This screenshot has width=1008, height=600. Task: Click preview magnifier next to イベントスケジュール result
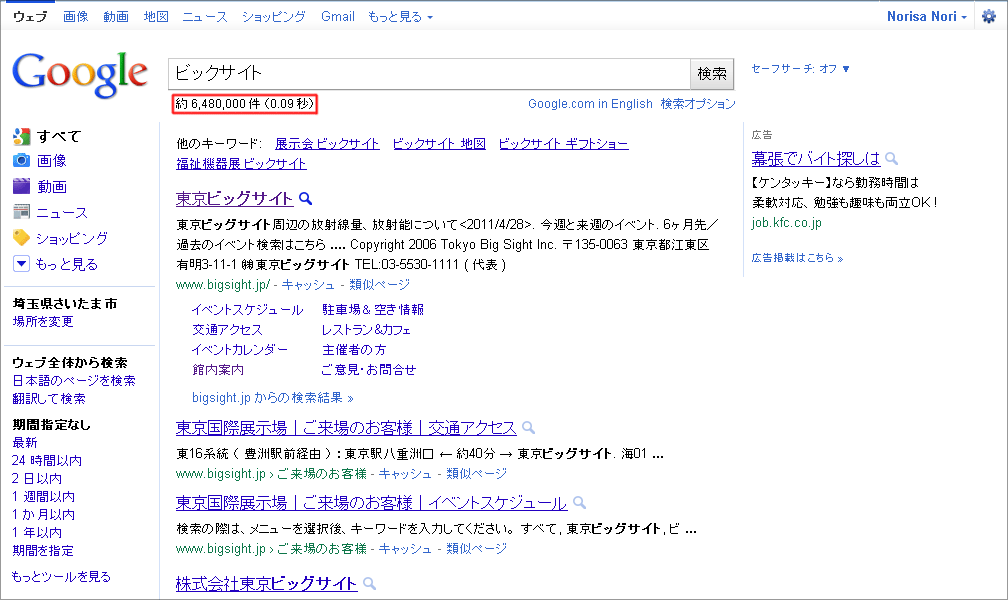click(x=579, y=502)
